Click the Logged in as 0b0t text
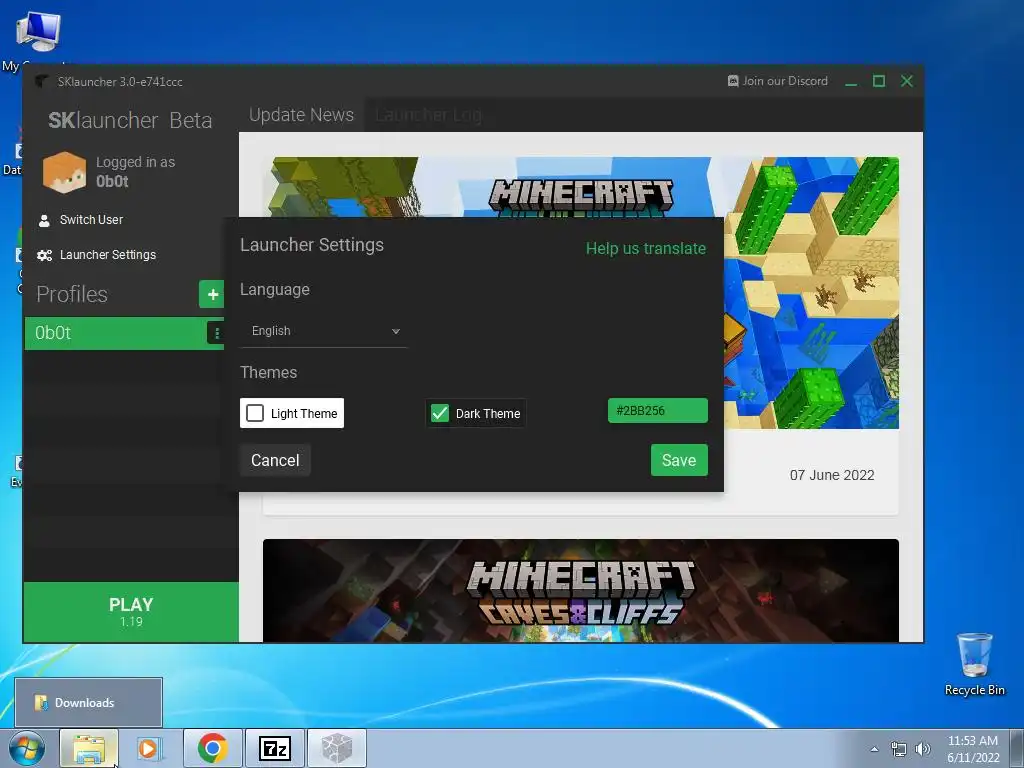Screen dimensions: 1024x768 click(135, 172)
